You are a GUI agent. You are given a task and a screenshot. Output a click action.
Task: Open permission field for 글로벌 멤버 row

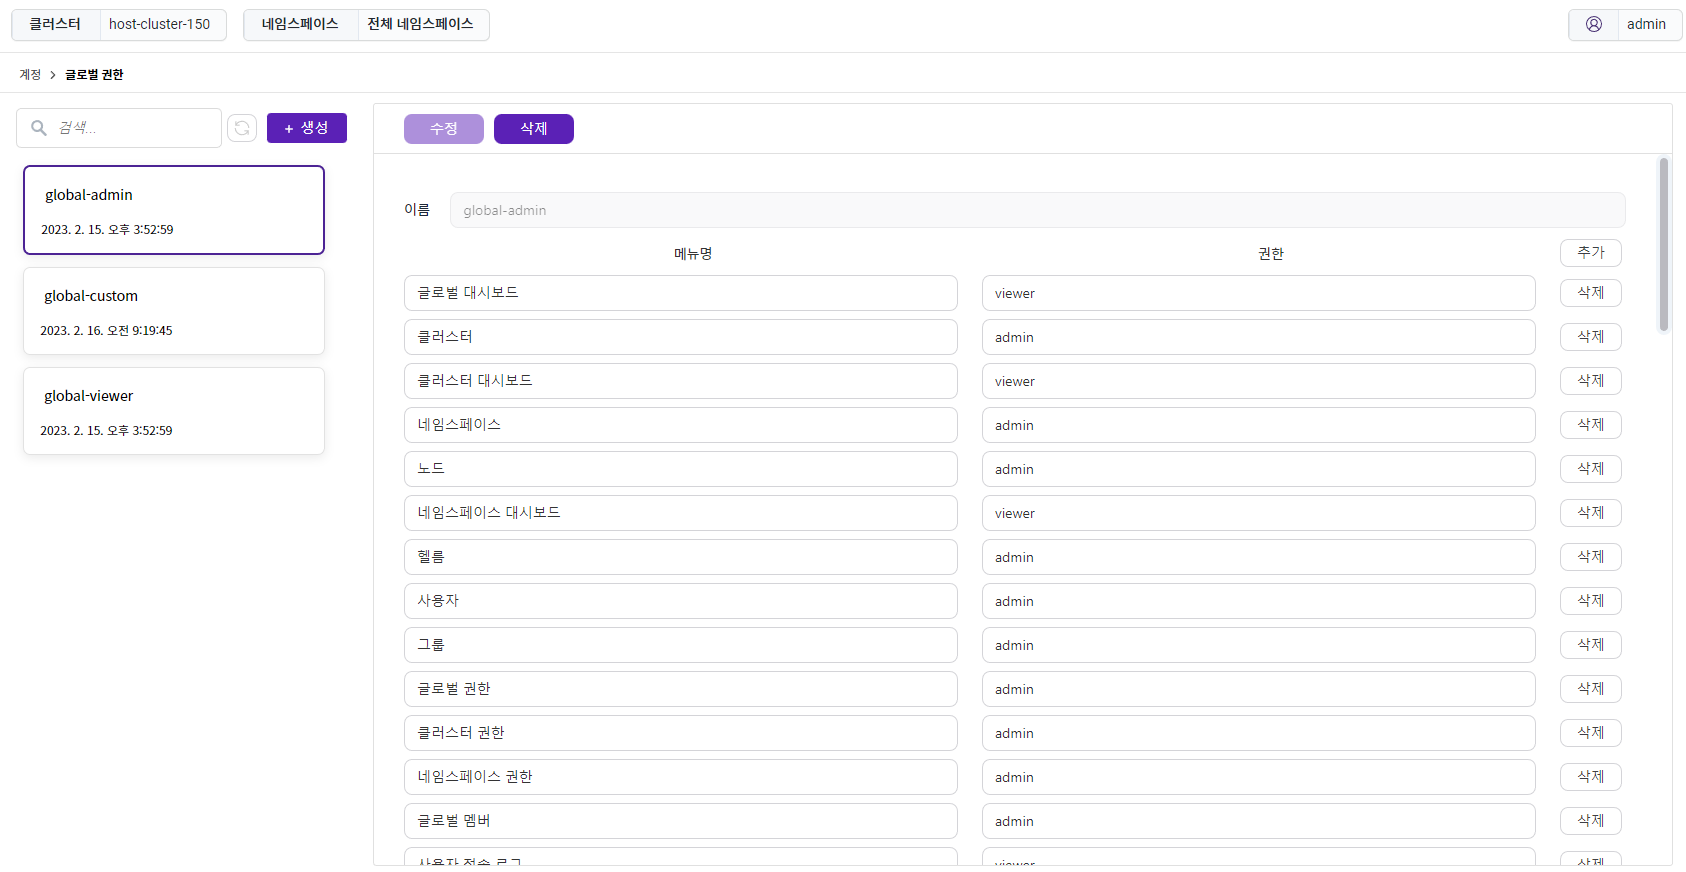point(1259,821)
